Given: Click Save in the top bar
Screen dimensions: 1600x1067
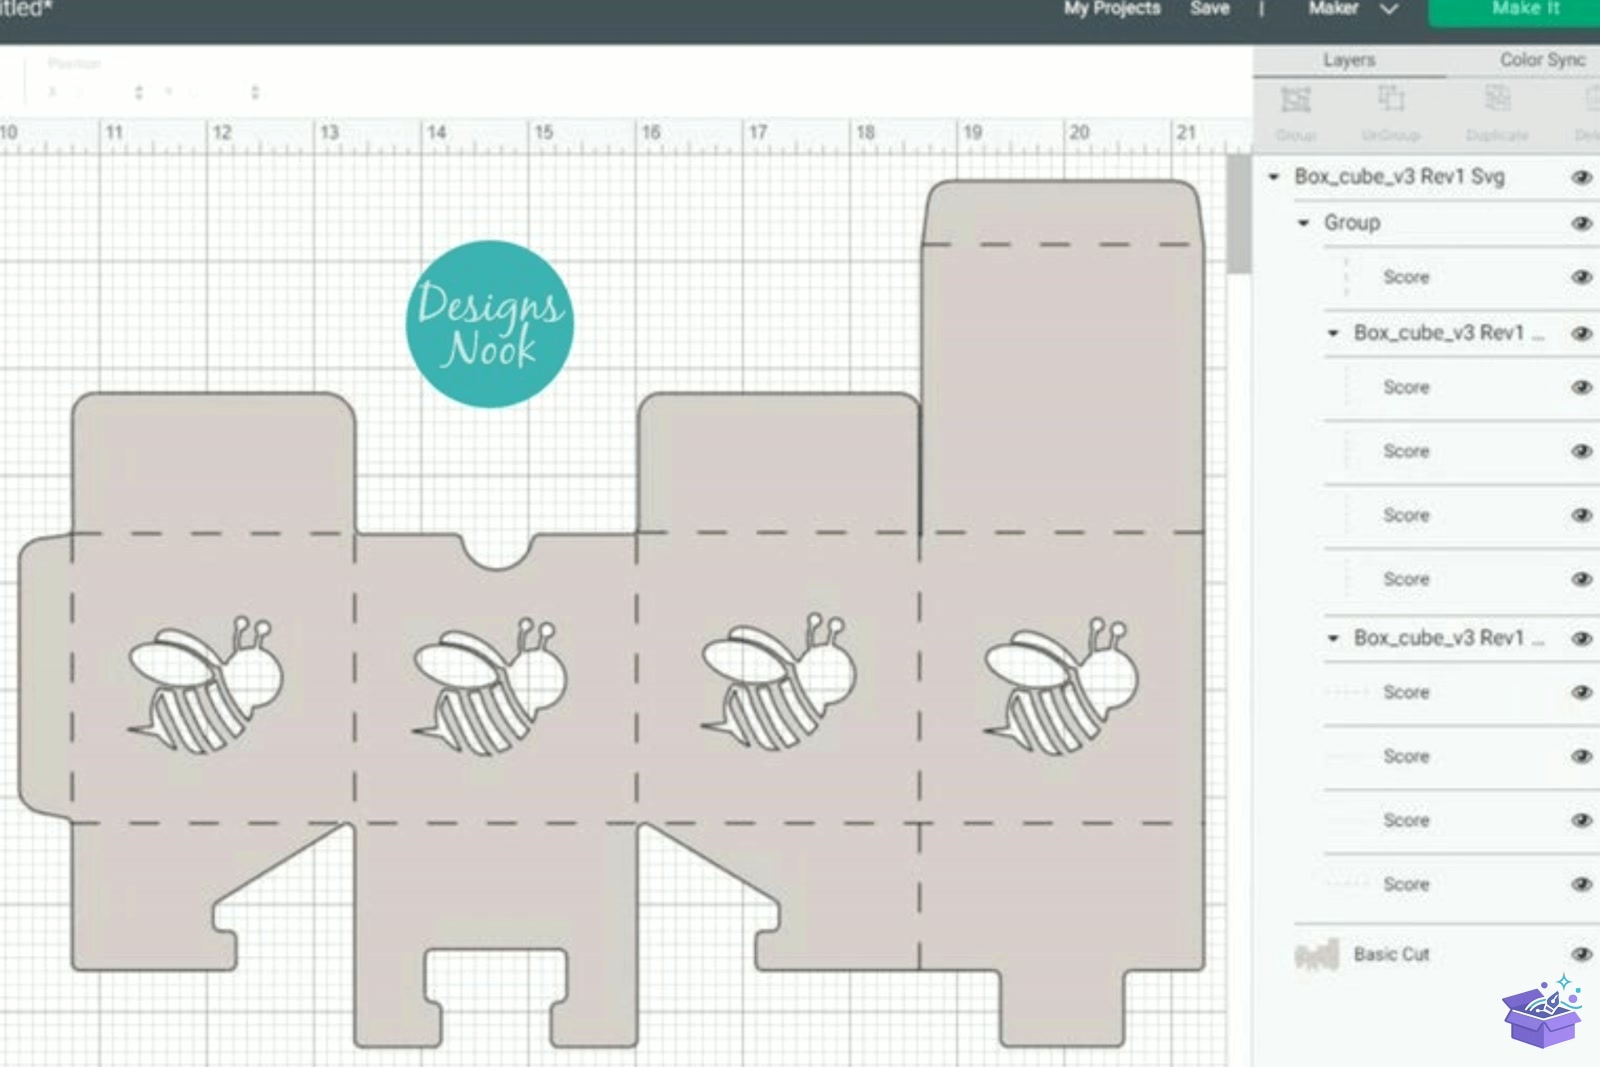Looking at the screenshot, I should (1210, 9).
